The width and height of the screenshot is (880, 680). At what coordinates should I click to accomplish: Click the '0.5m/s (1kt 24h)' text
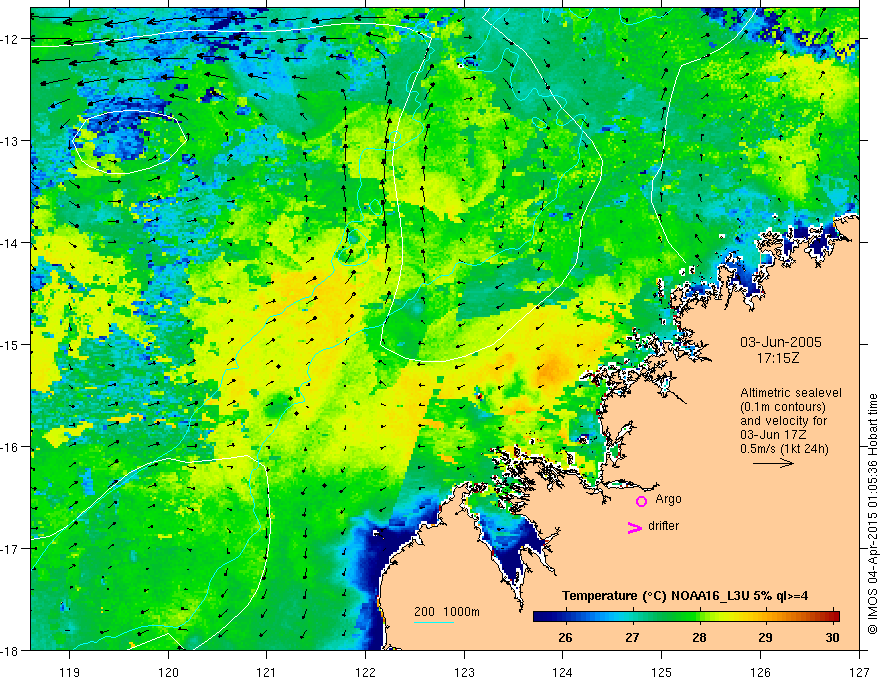(x=785, y=449)
